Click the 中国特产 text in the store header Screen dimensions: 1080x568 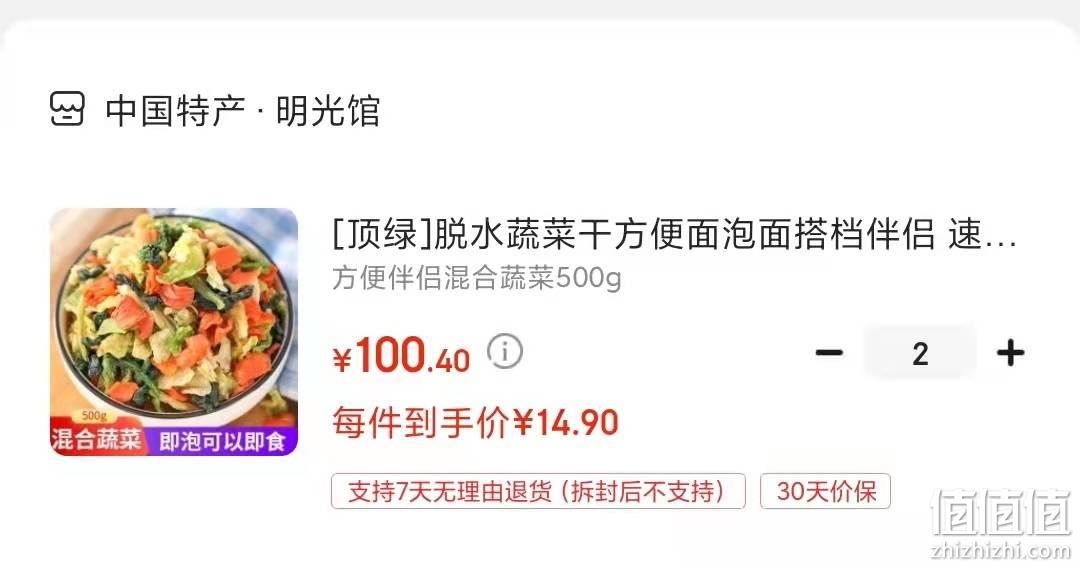click(174, 111)
